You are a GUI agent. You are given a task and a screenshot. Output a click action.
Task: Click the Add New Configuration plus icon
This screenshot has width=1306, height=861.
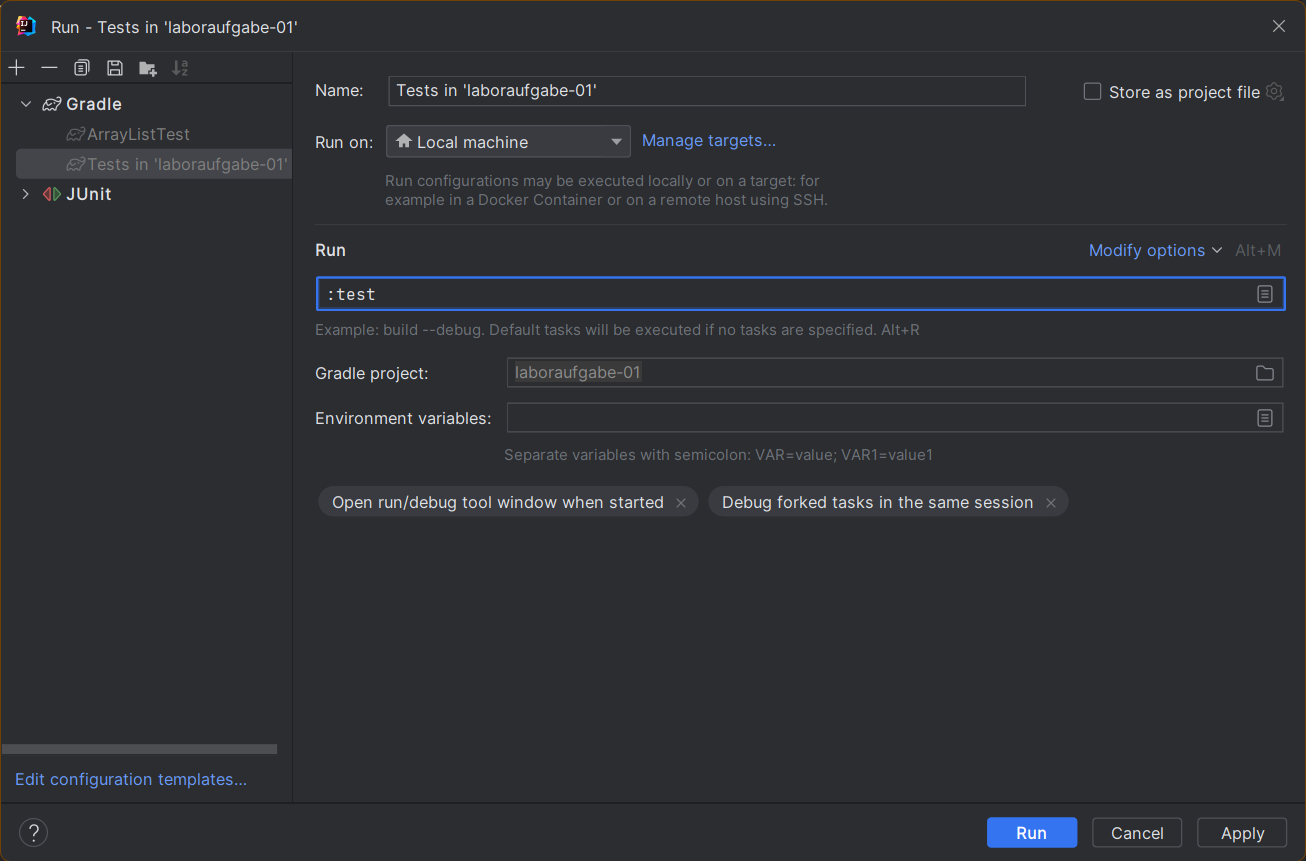pyautogui.click(x=16, y=68)
